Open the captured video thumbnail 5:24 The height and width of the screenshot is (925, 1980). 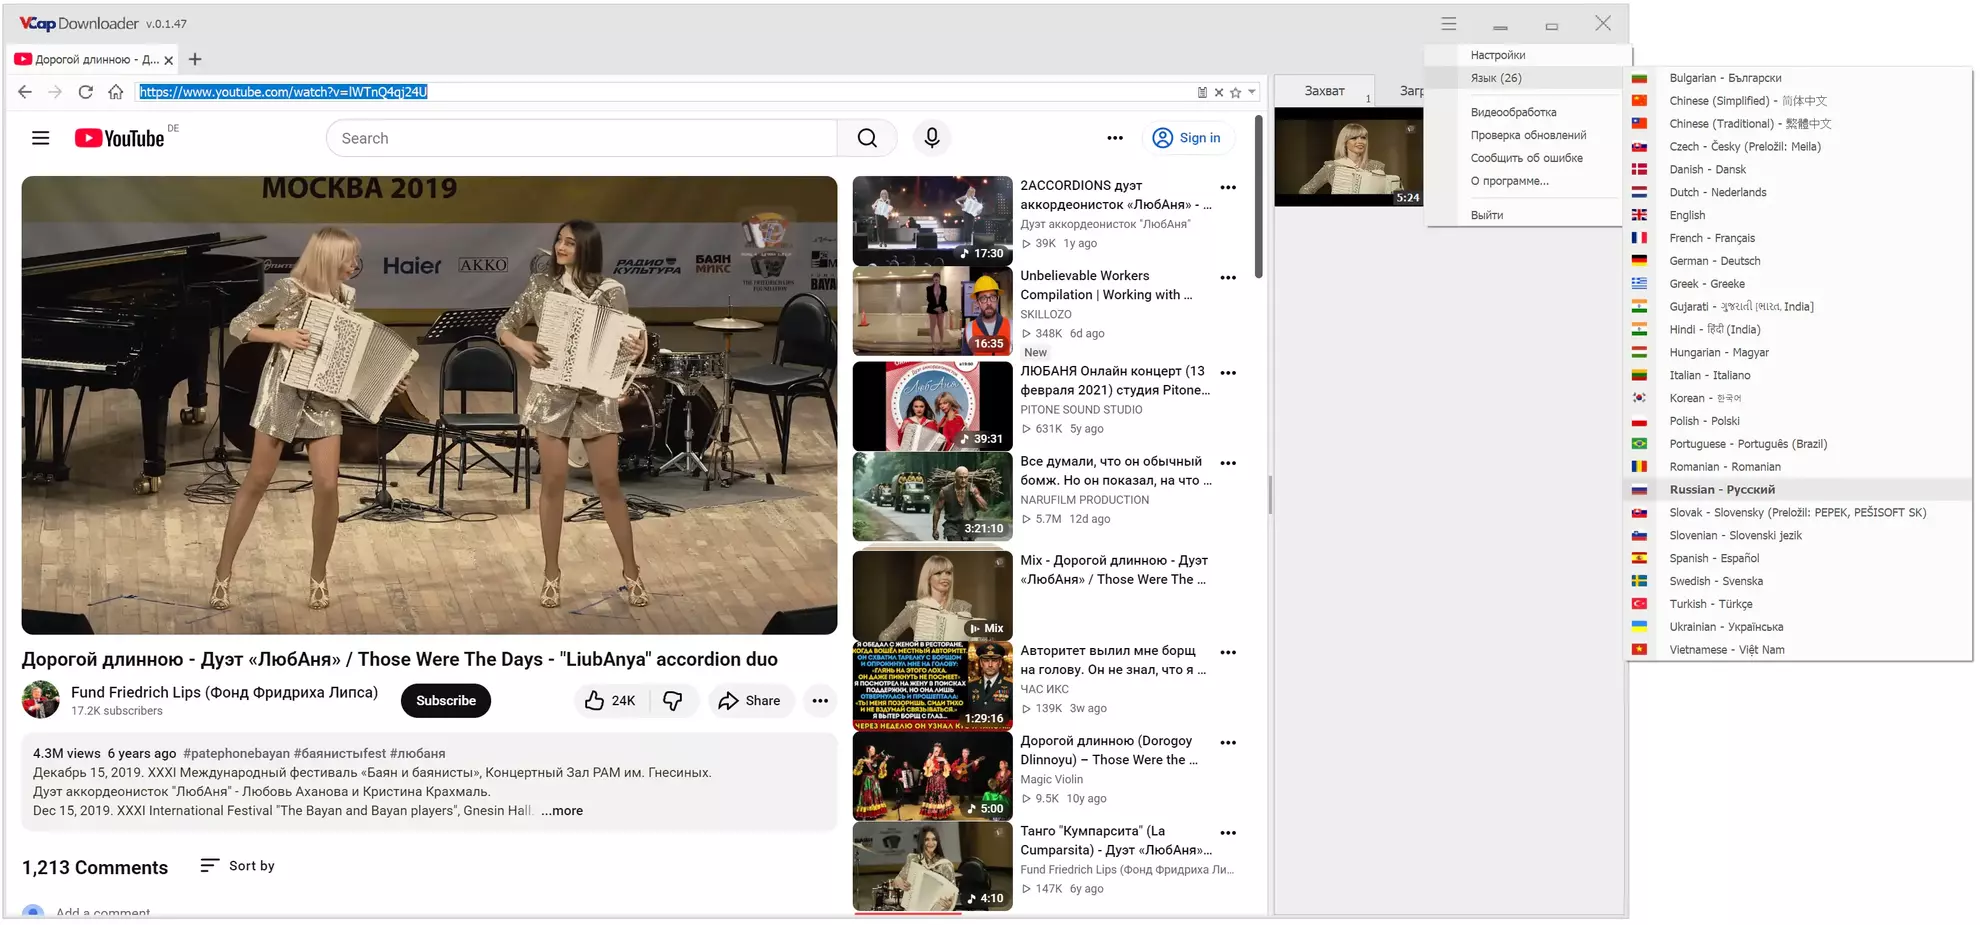pos(1348,157)
